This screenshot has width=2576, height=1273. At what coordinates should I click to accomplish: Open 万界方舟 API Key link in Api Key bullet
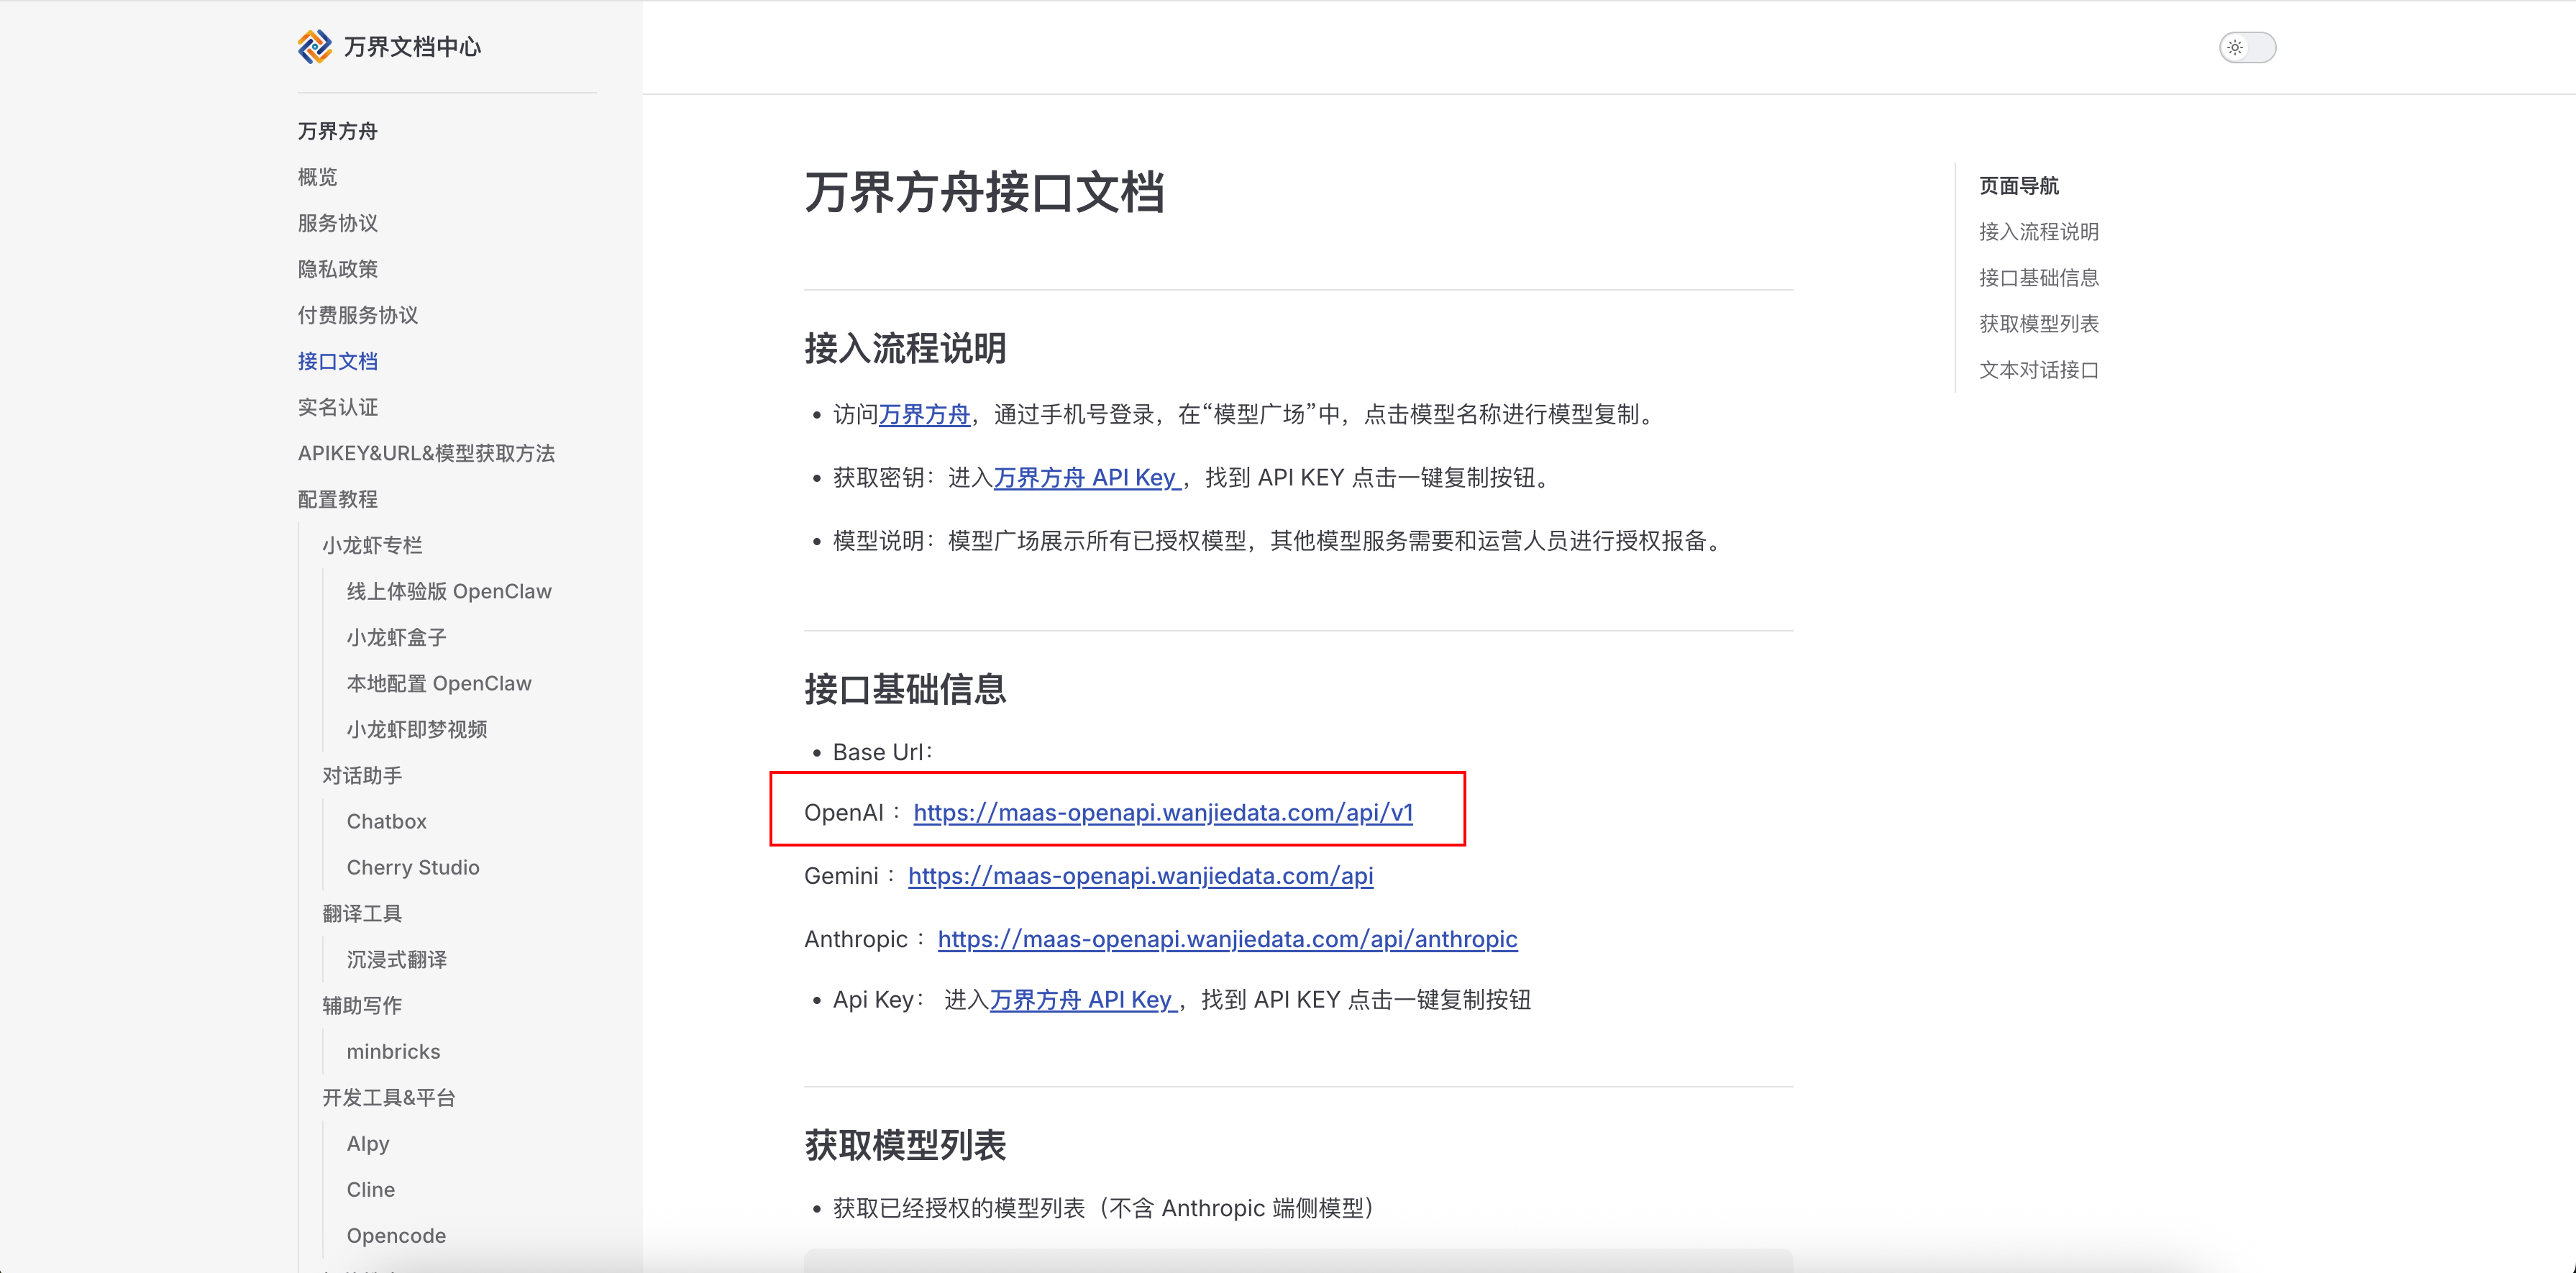click(x=1083, y=999)
